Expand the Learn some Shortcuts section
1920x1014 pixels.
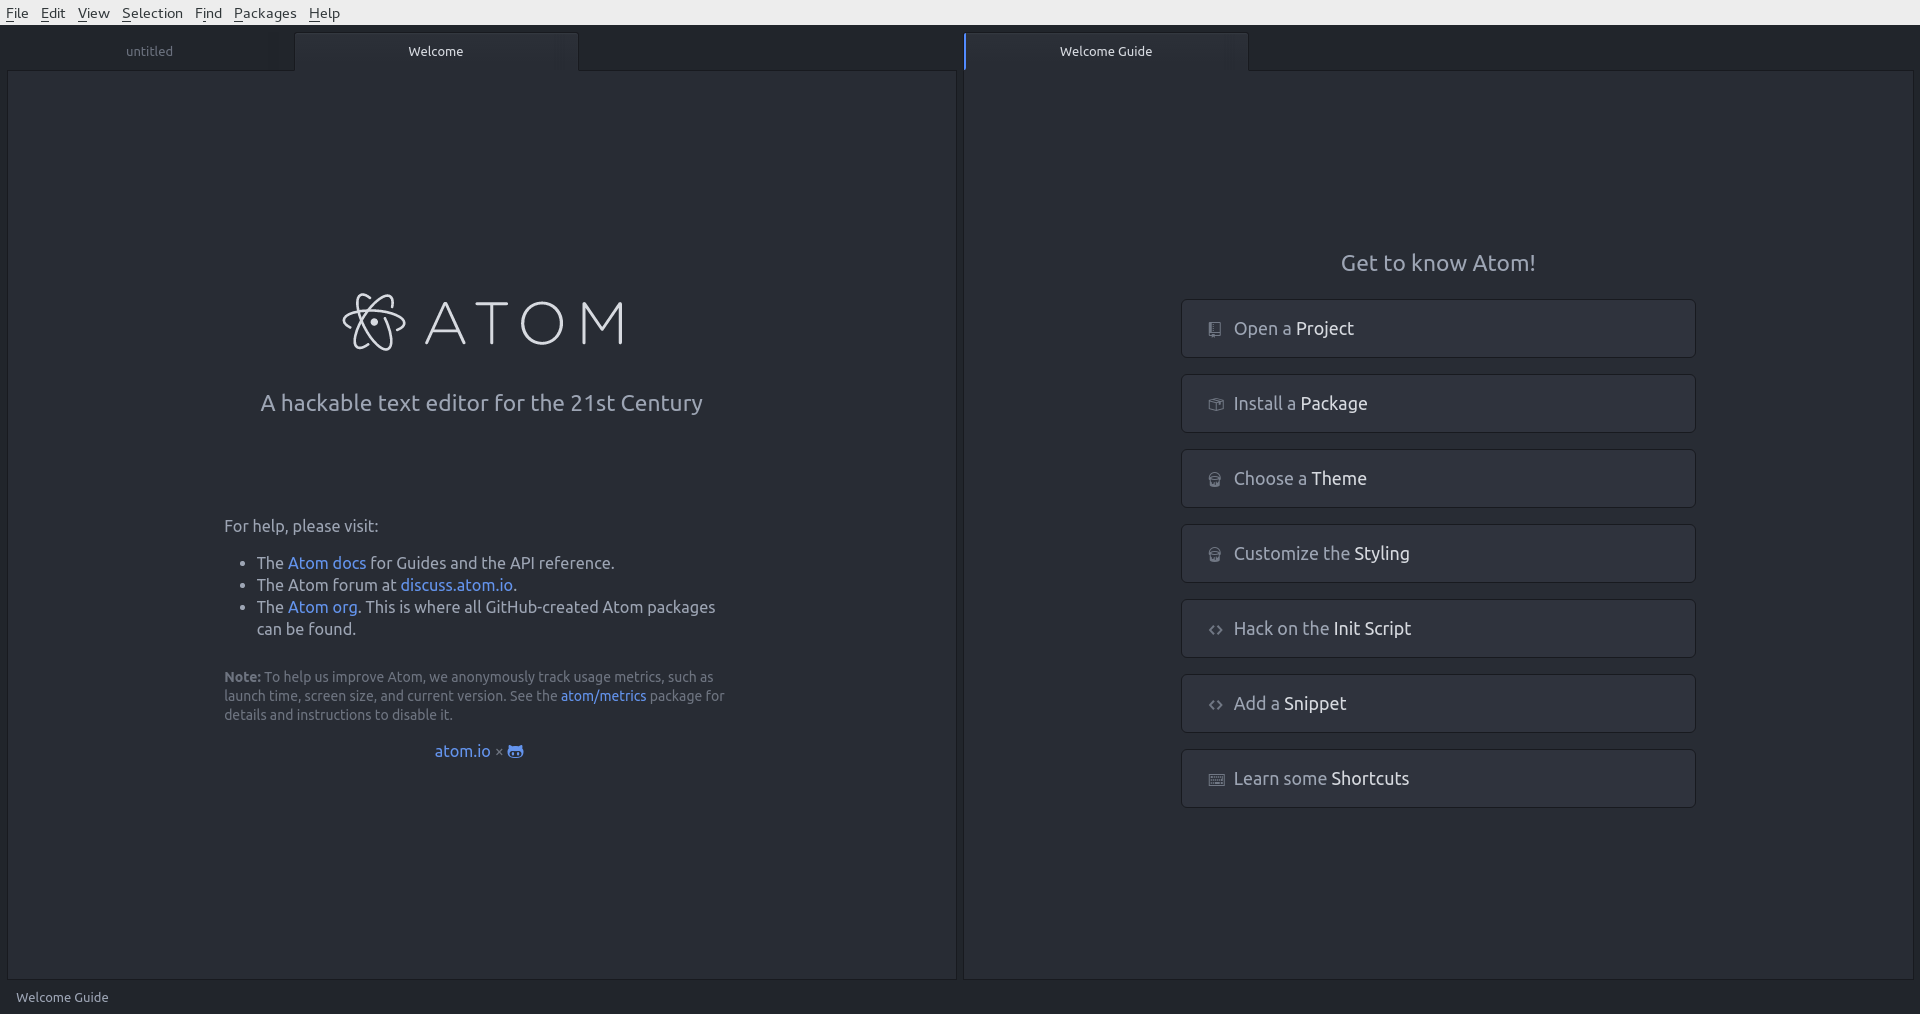[1437, 779]
